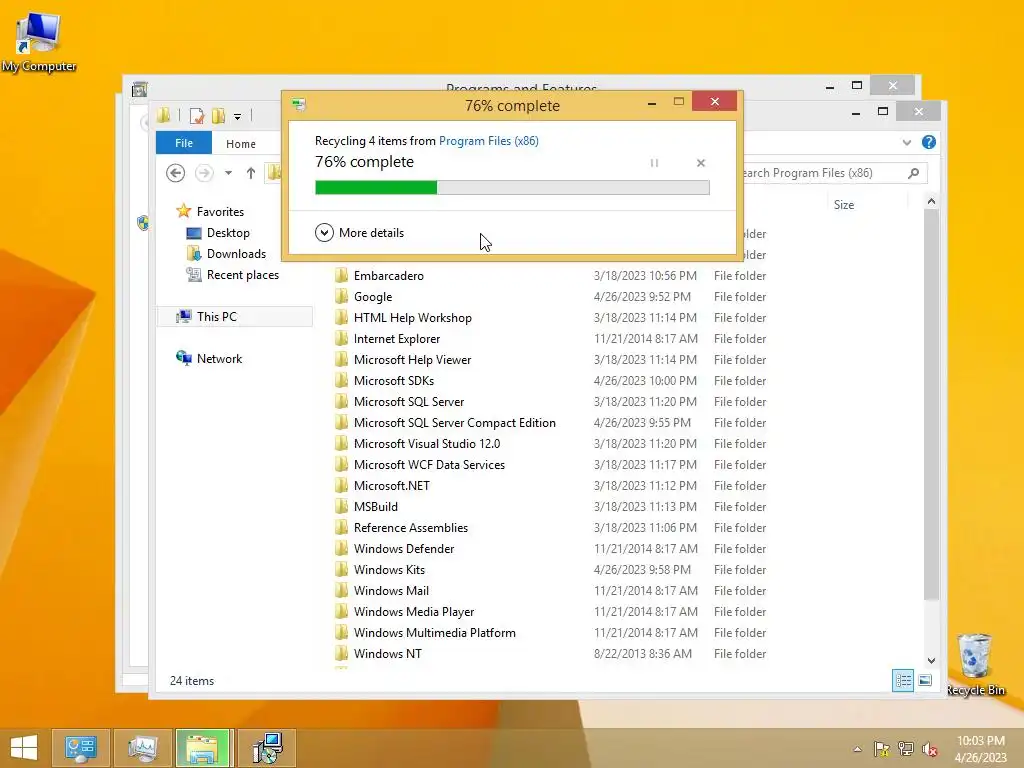Open the Control Panel taskbar icon
Image resolution: width=1024 pixels, height=768 pixels.
pyautogui.click(x=80, y=748)
